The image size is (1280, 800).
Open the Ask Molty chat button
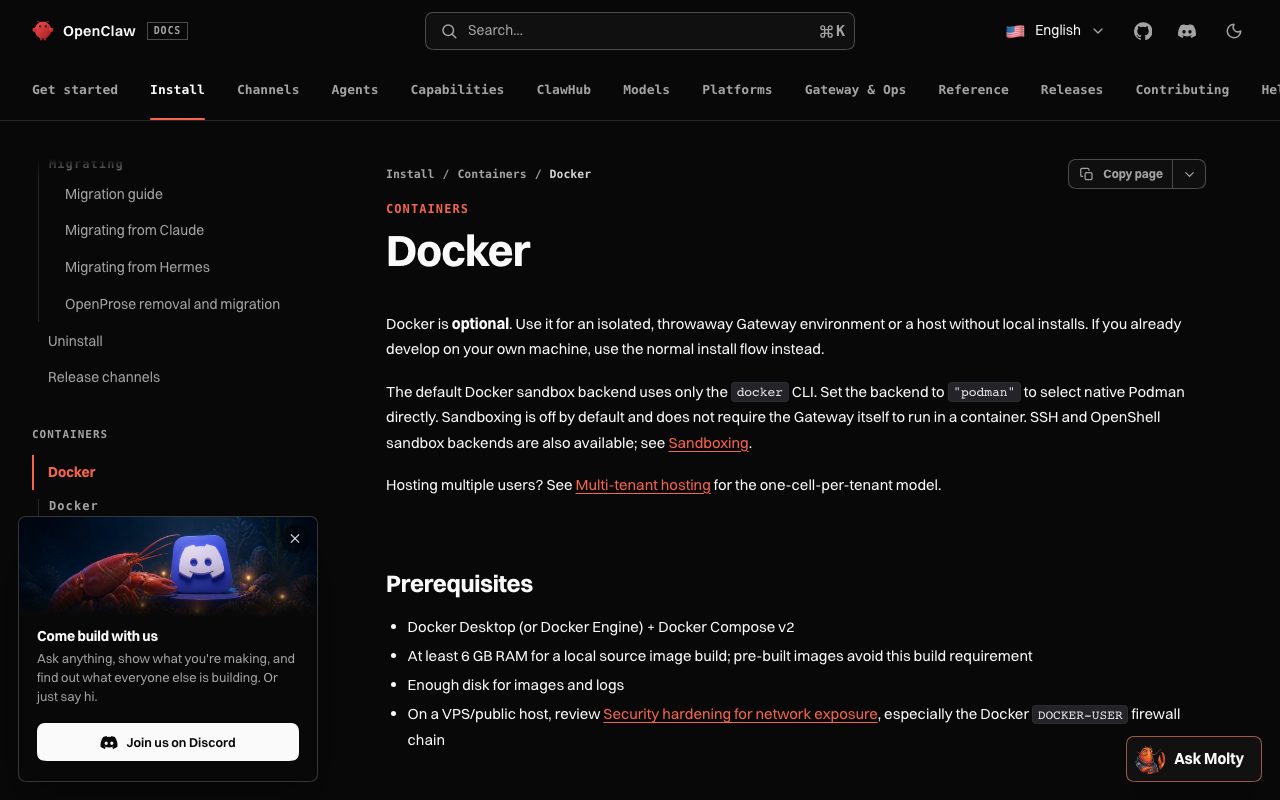tap(1194, 759)
